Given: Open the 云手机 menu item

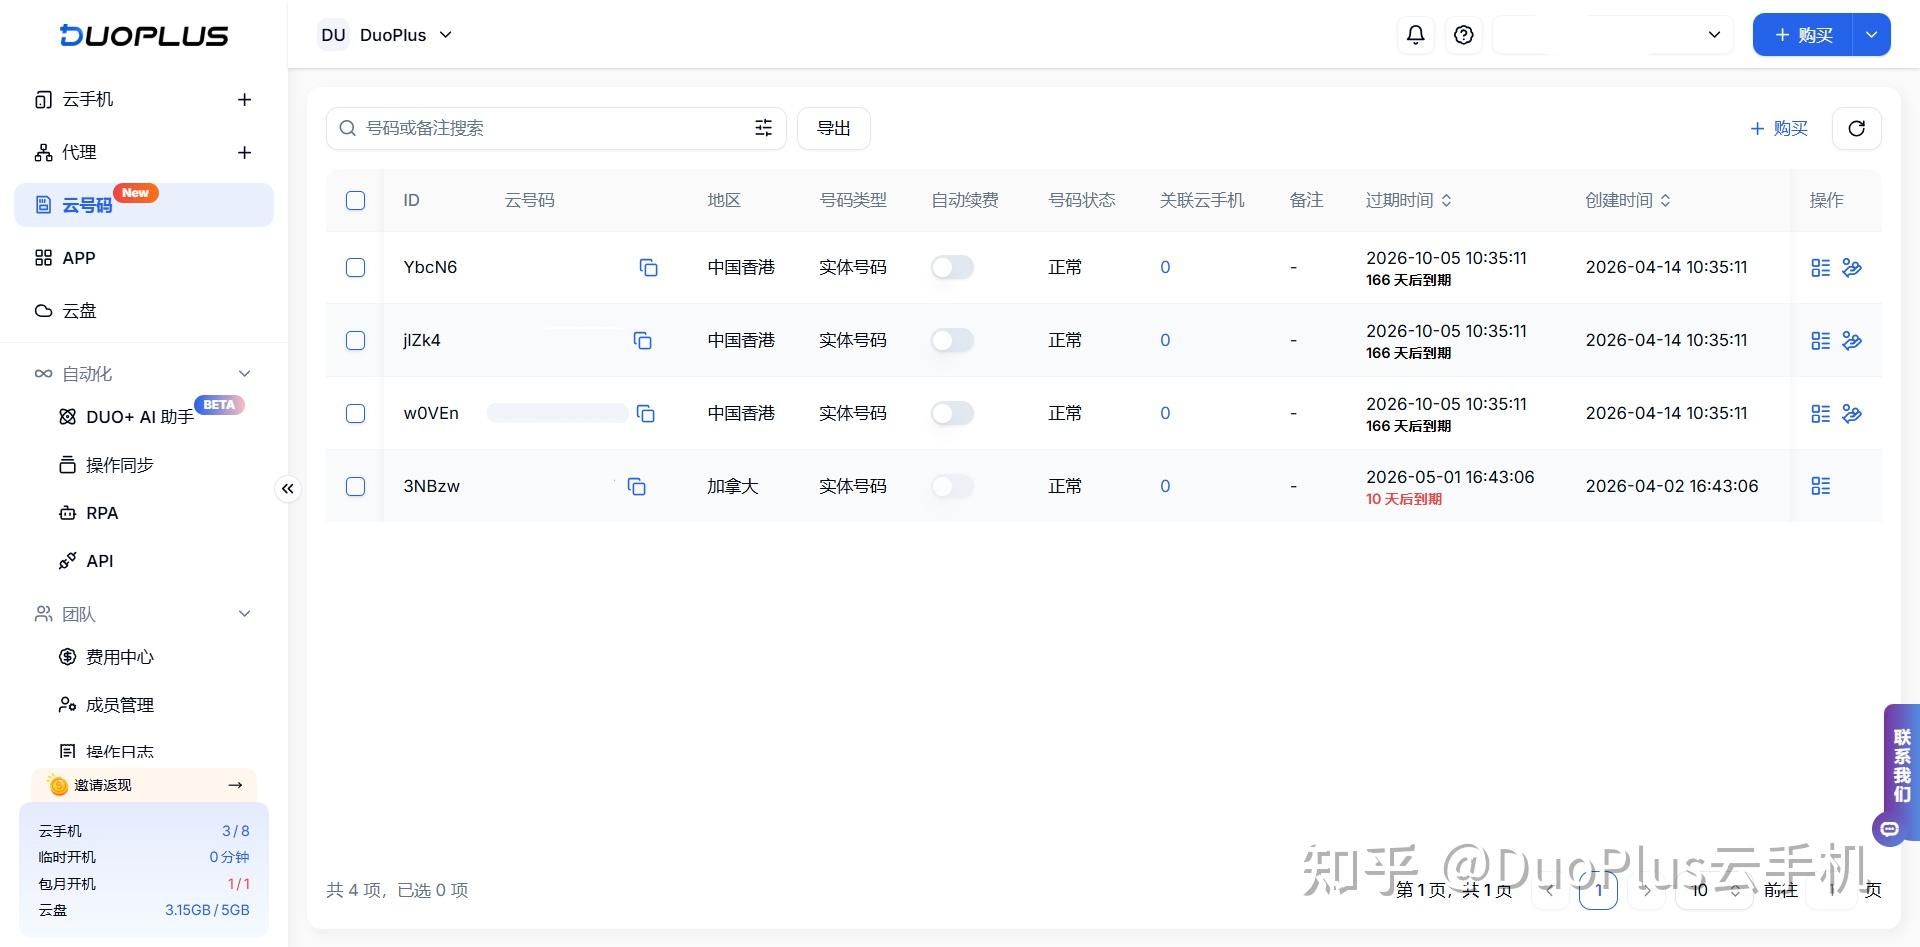Looking at the screenshot, I should pyautogui.click(x=88, y=99).
